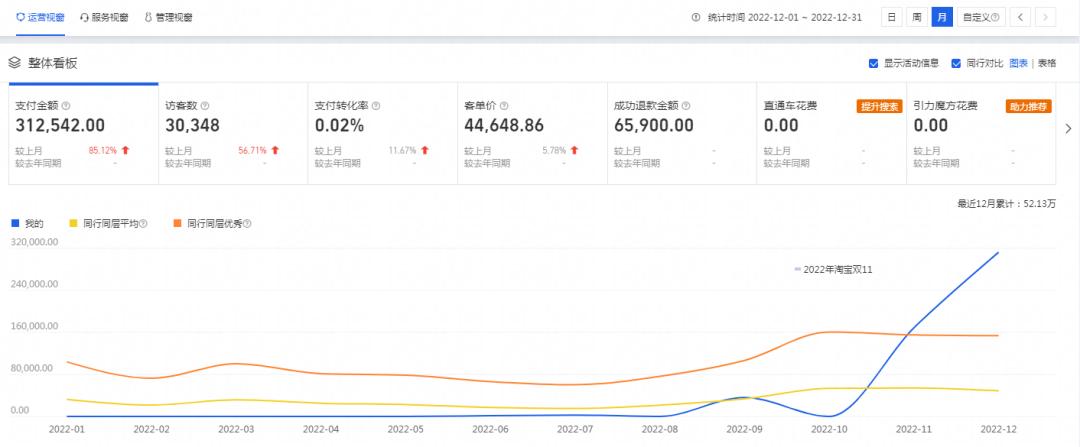Click the orange 同行同层优秀 legend swatch

click(177, 223)
